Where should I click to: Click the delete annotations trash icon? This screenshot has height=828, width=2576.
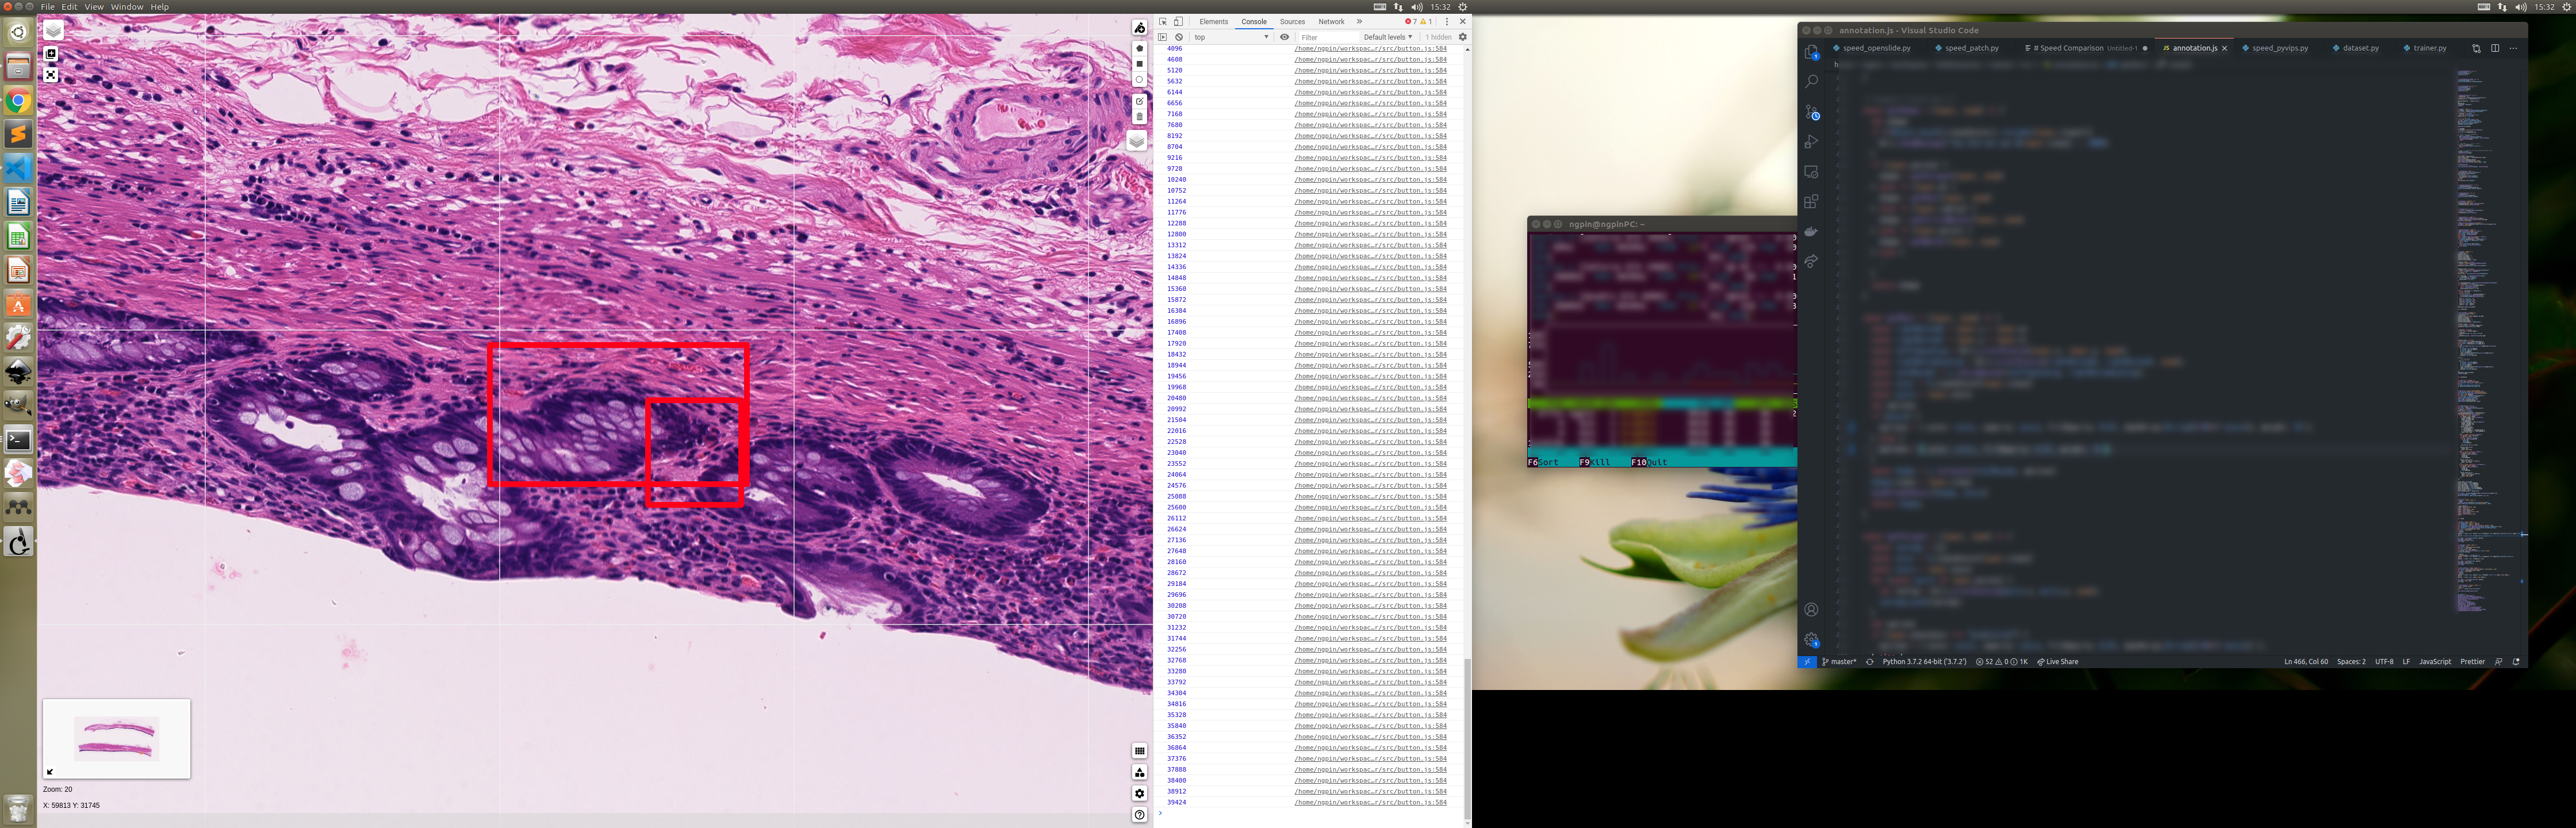tap(1139, 117)
